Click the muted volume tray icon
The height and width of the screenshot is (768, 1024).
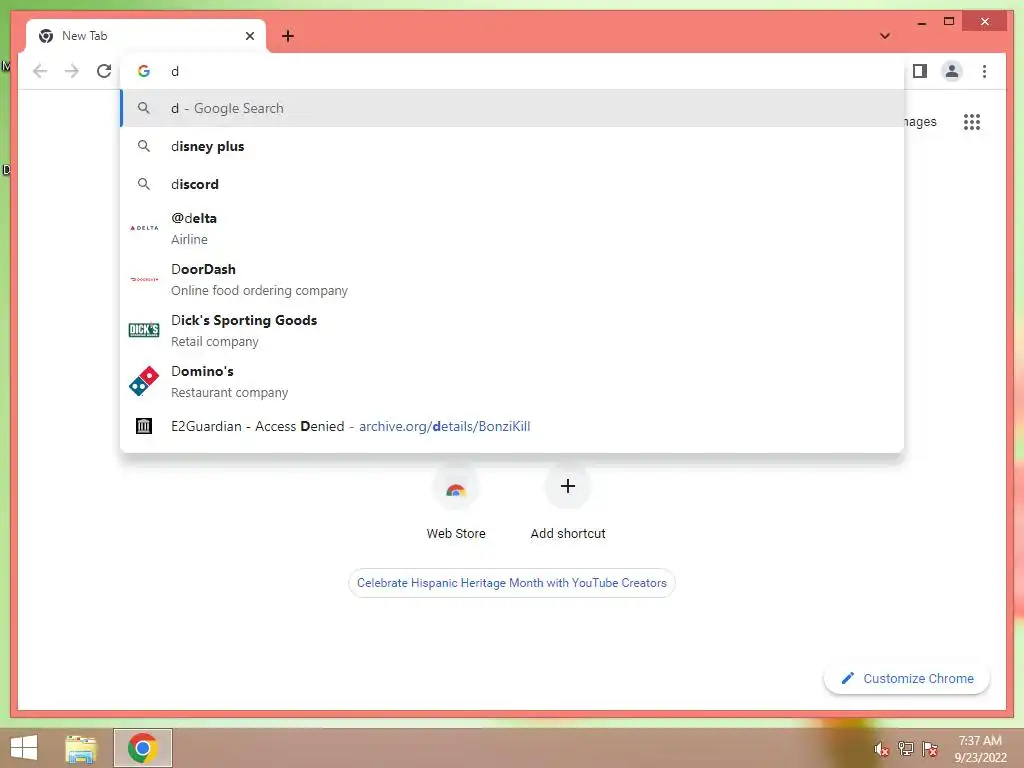[882, 749]
